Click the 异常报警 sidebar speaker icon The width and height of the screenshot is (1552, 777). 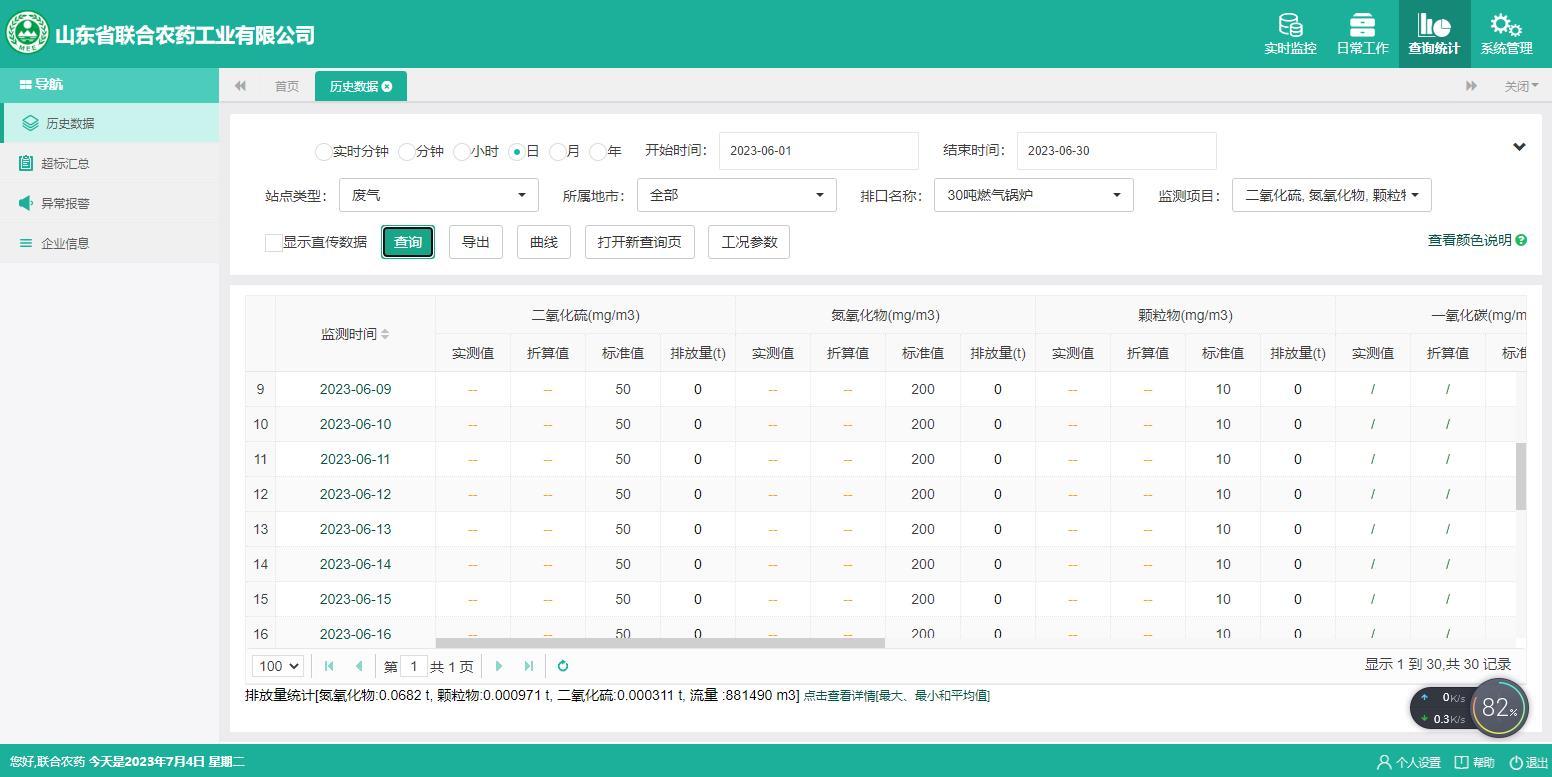click(x=26, y=203)
